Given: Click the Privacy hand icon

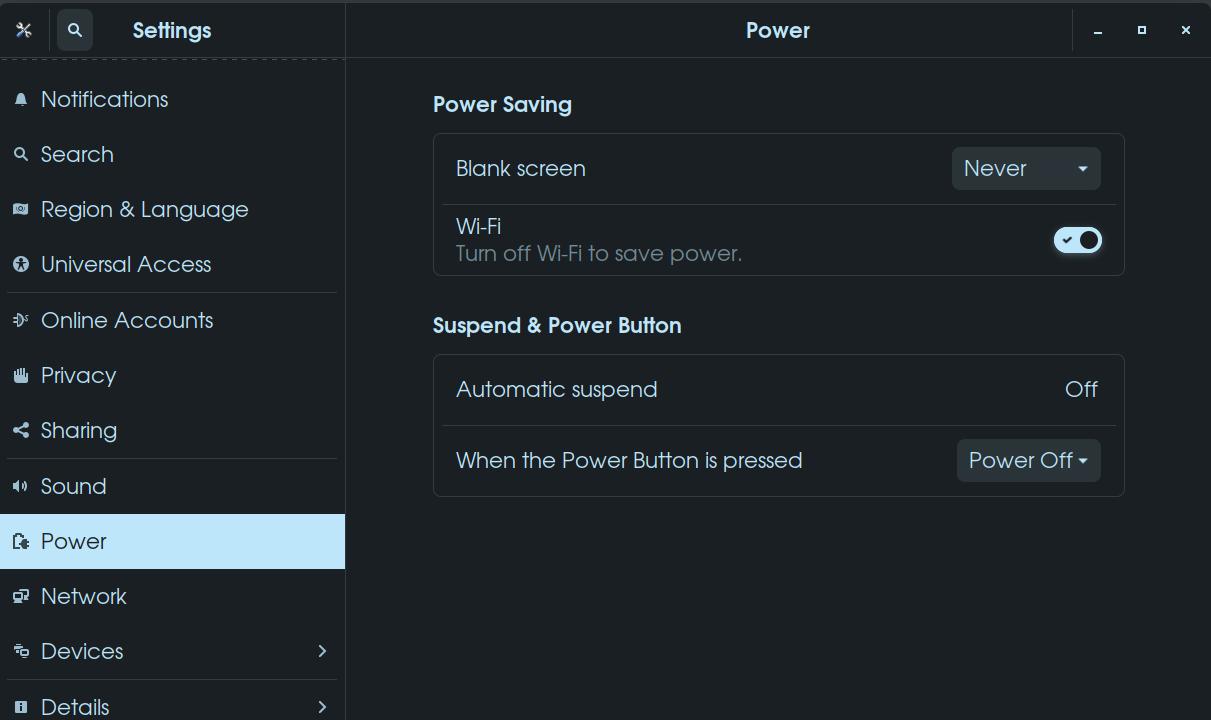Looking at the screenshot, I should pyautogui.click(x=21, y=376).
